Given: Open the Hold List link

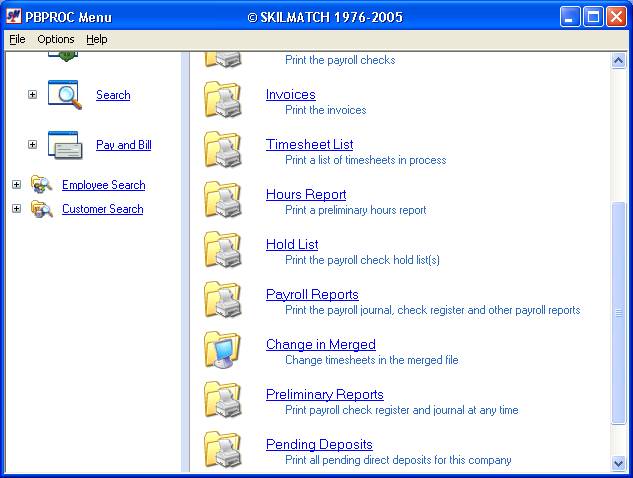Looking at the screenshot, I should 292,244.
